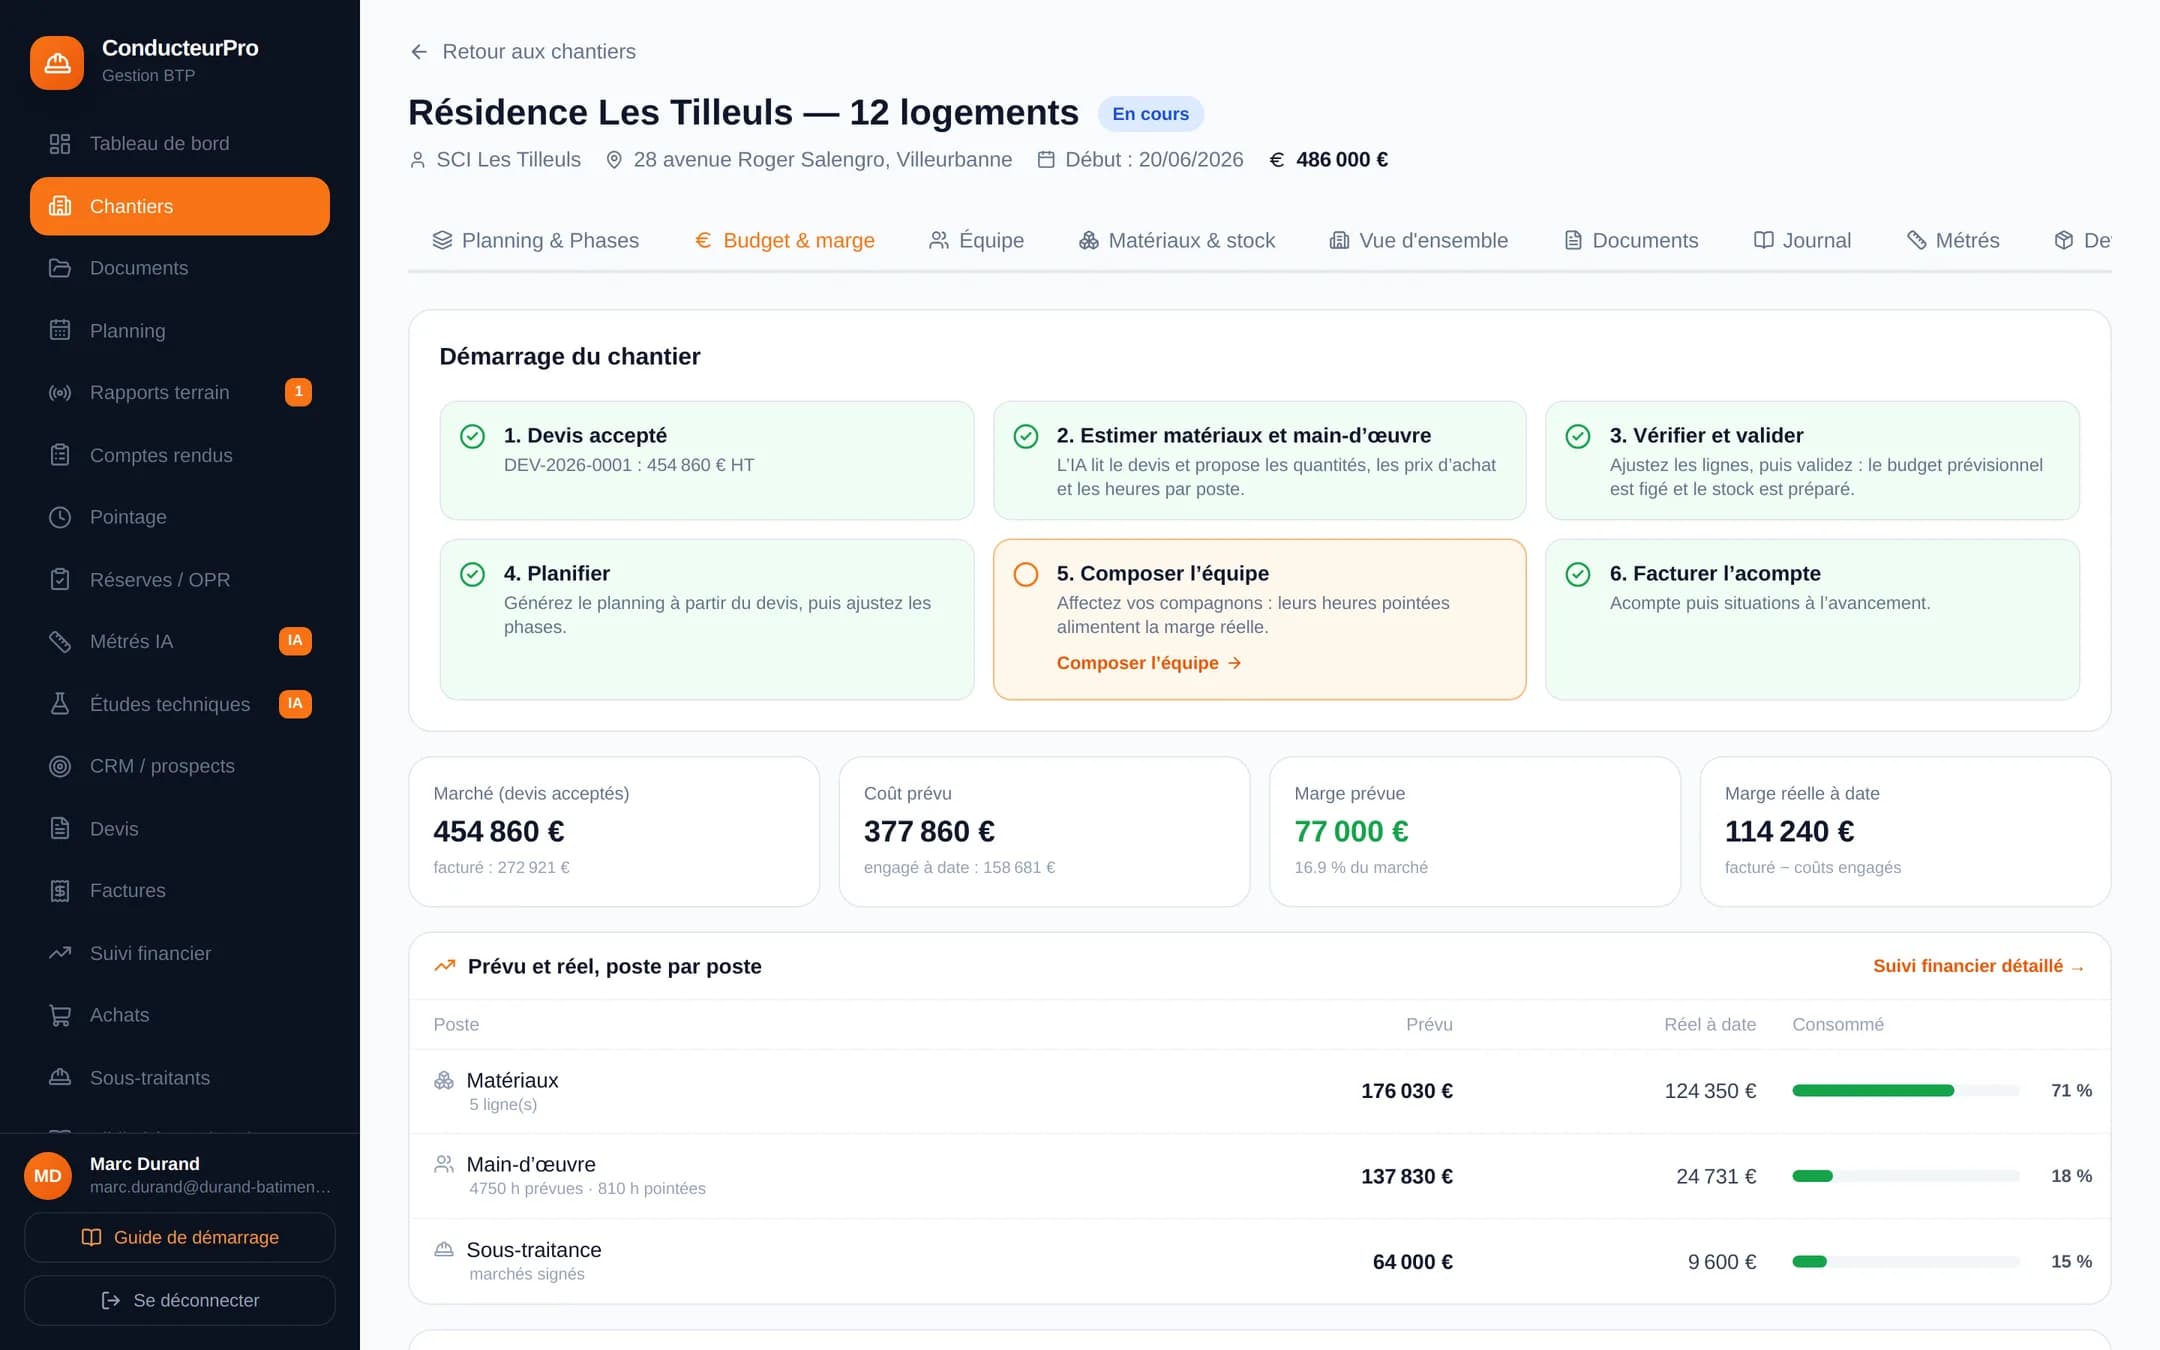Switch to the Équipe tab
Screen dimensions: 2160x1350
(976, 240)
